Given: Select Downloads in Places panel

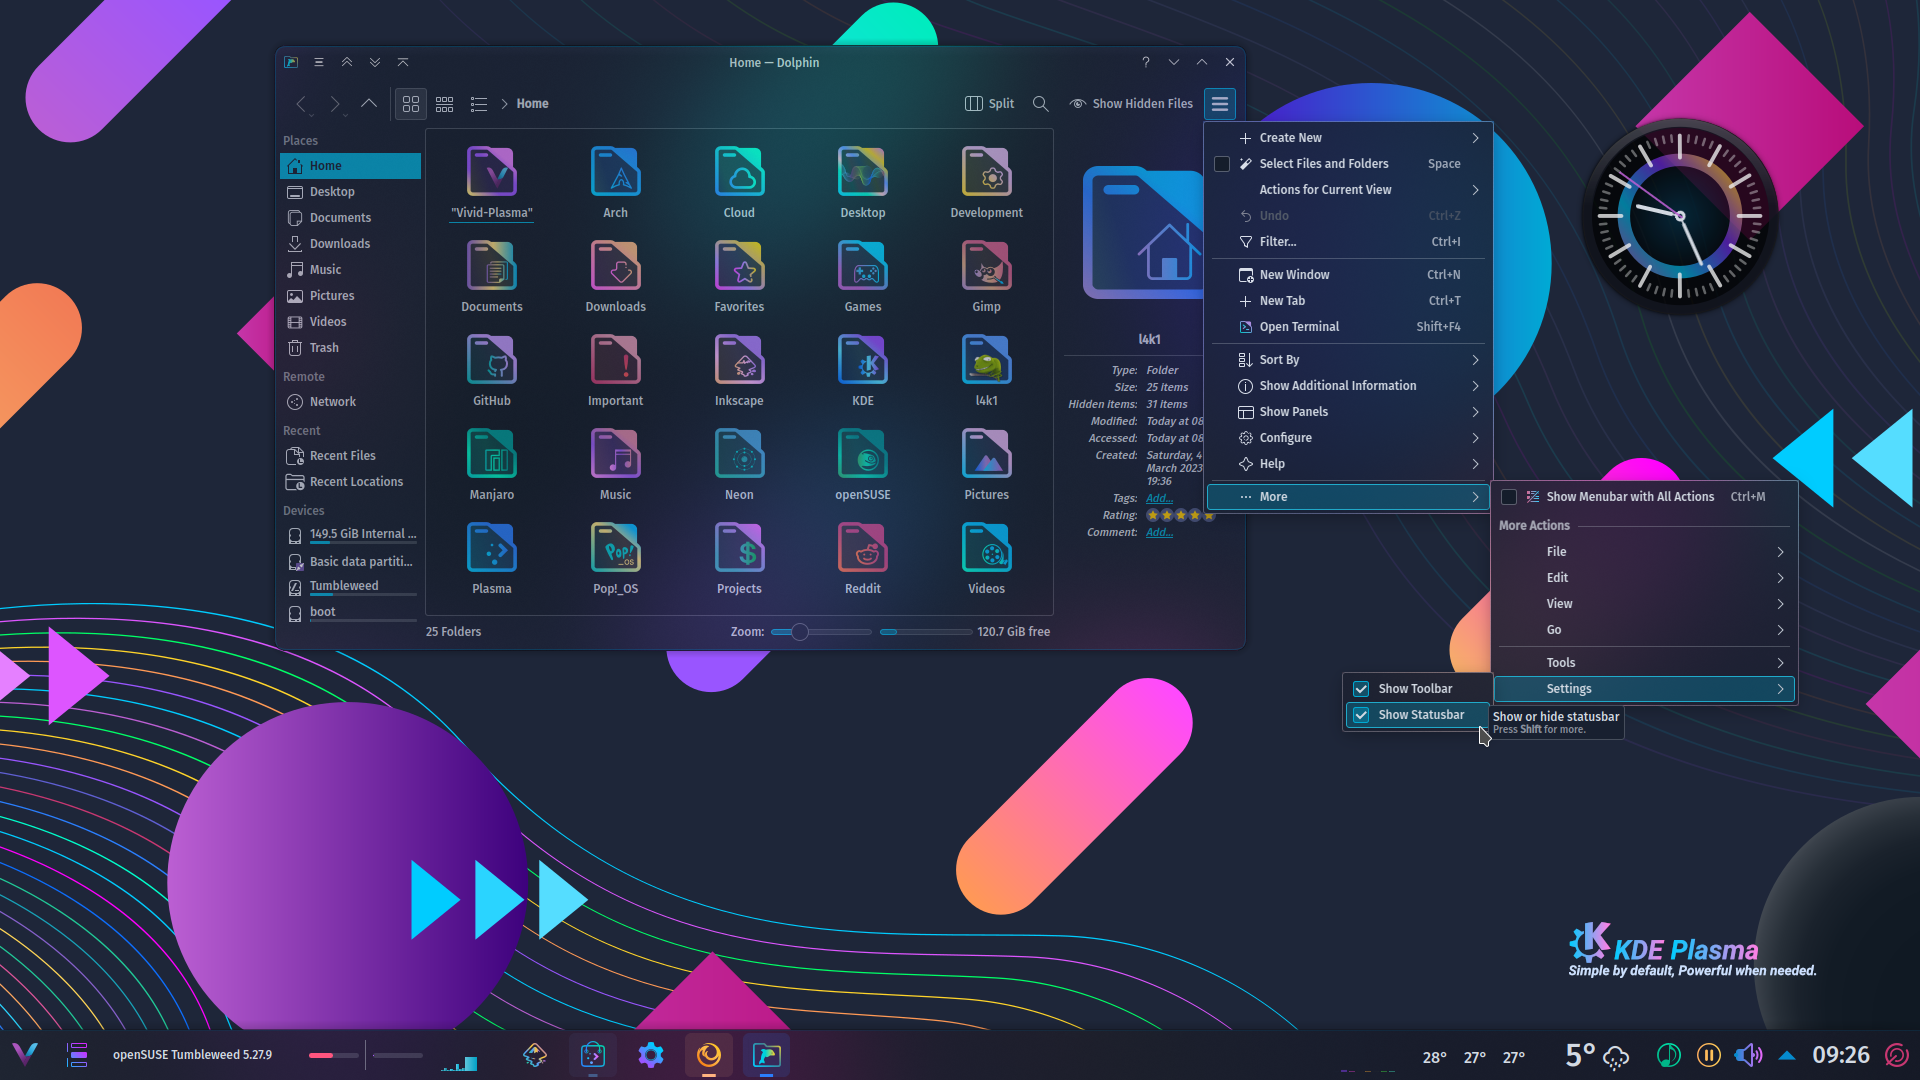Looking at the screenshot, I should click(350, 244).
